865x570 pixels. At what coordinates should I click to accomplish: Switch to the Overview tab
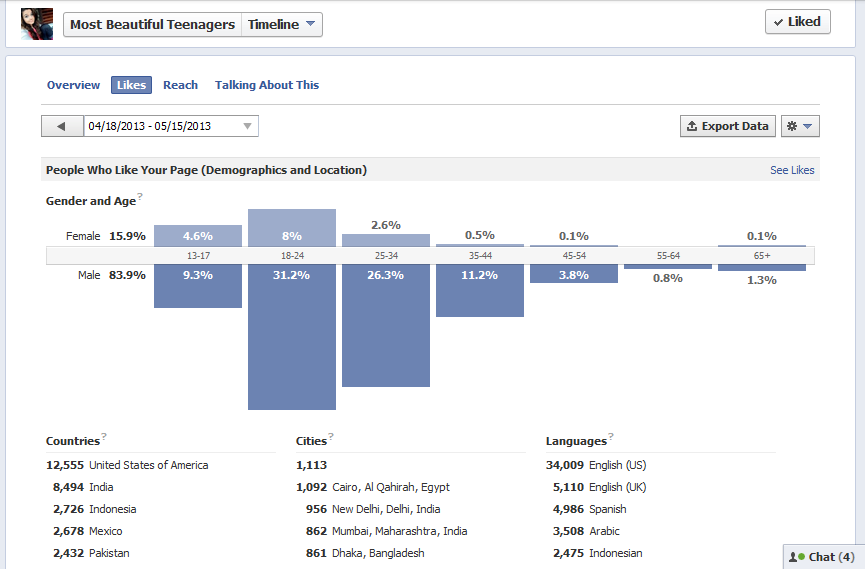[x=73, y=85]
